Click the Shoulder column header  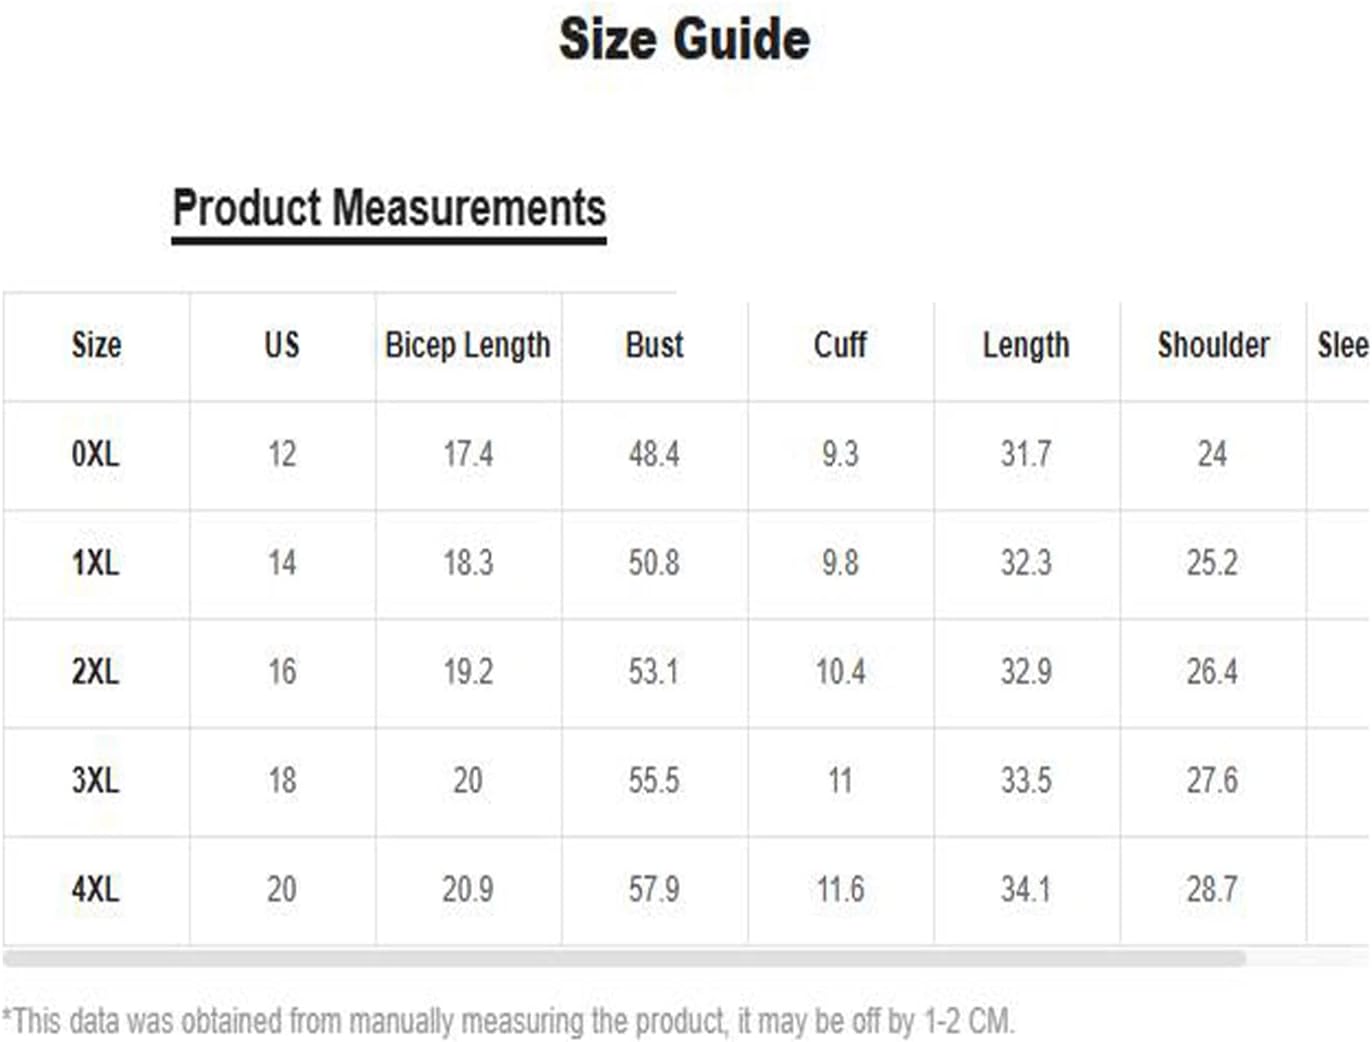pyautogui.click(x=1213, y=345)
